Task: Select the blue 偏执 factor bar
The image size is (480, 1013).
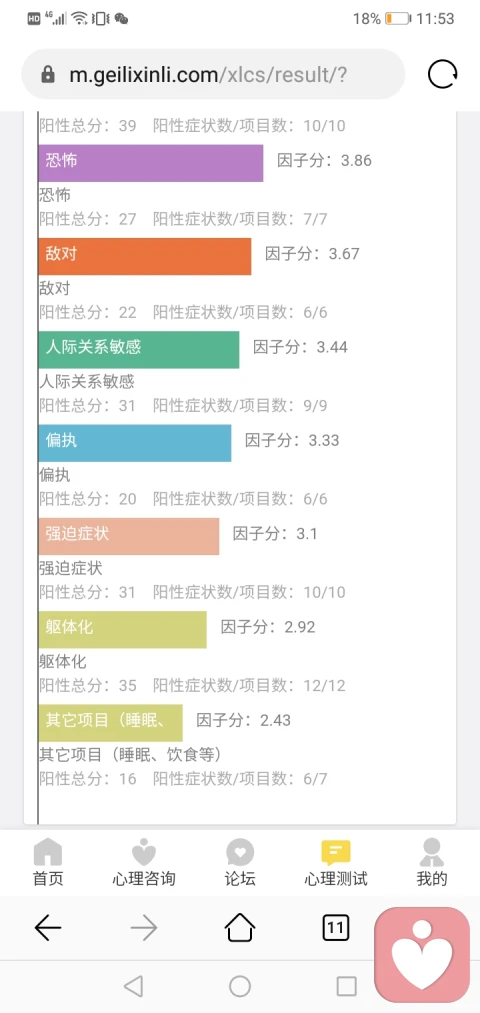Action: [x=134, y=443]
